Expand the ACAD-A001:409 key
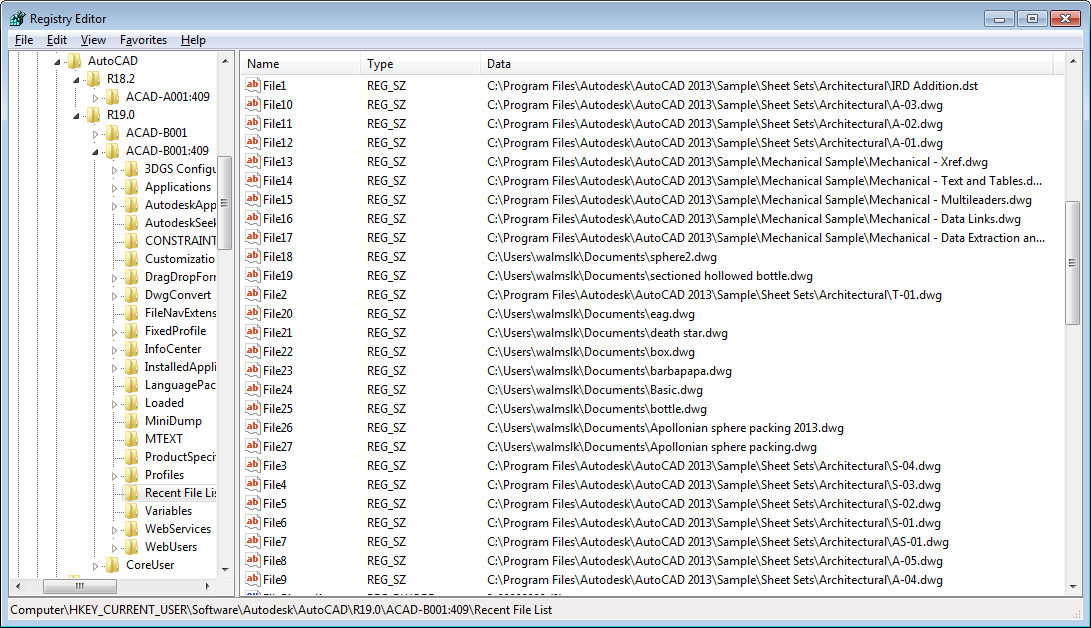The width and height of the screenshot is (1091, 628). point(96,98)
